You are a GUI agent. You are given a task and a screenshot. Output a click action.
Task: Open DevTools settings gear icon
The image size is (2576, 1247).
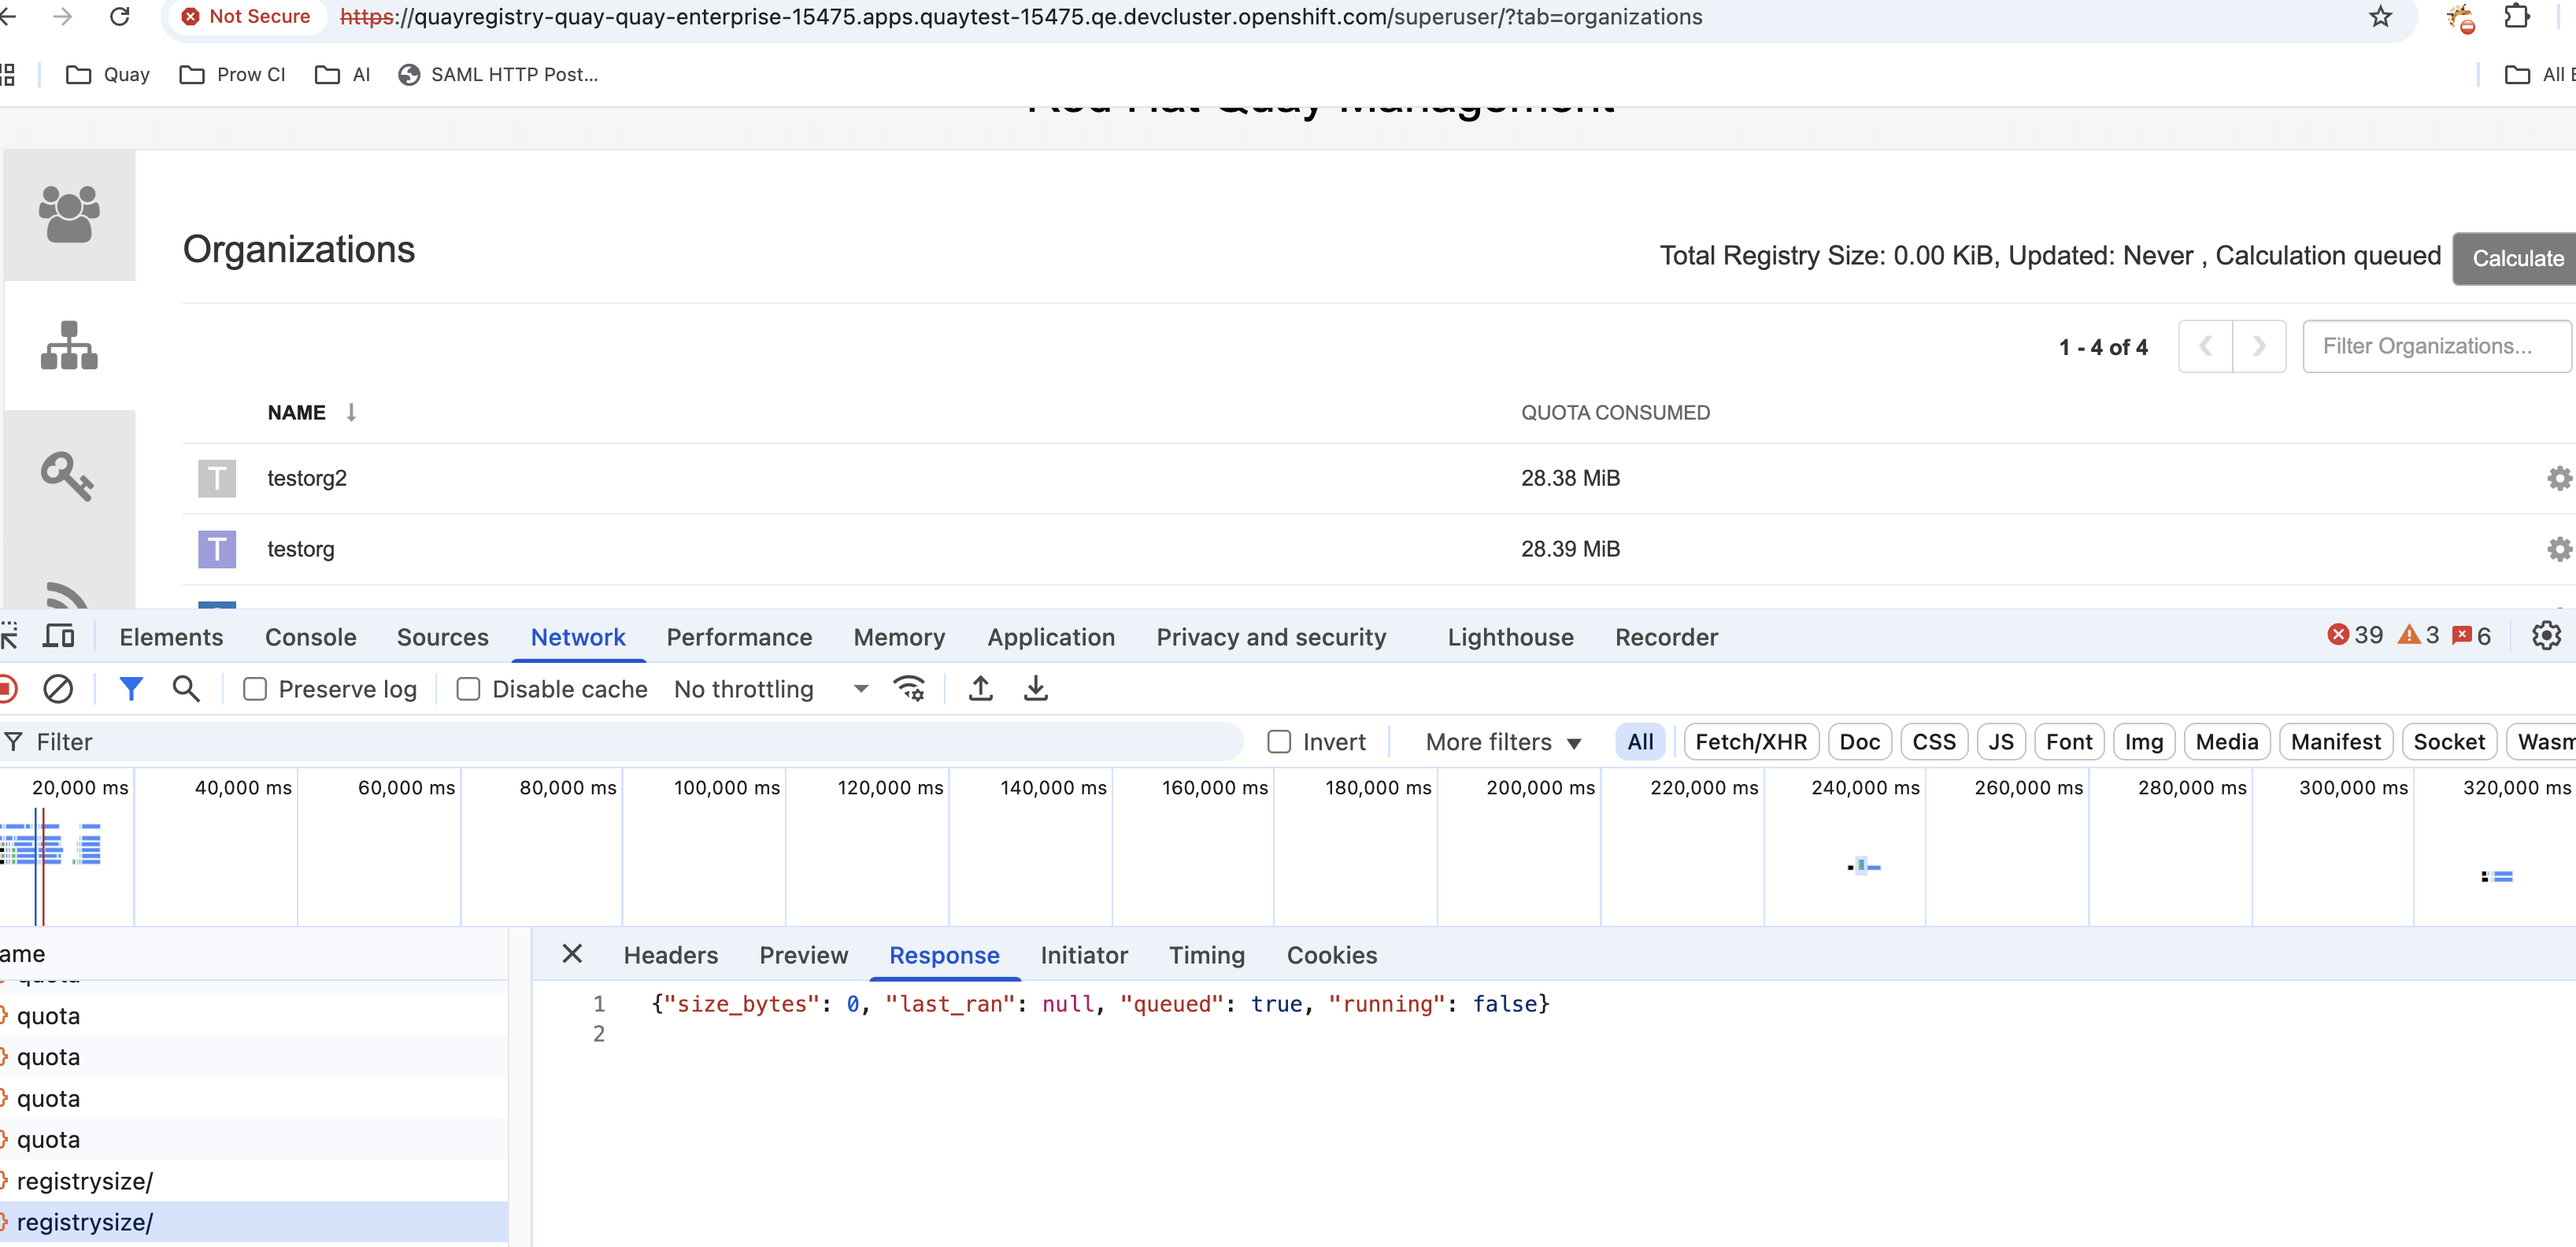pos(2545,636)
